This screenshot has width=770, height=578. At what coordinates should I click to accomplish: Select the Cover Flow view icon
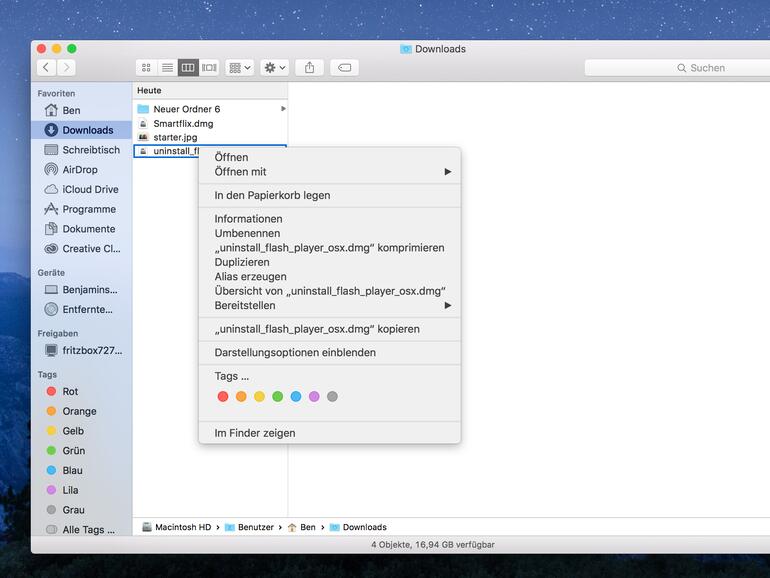pyautogui.click(x=209, y=68)
